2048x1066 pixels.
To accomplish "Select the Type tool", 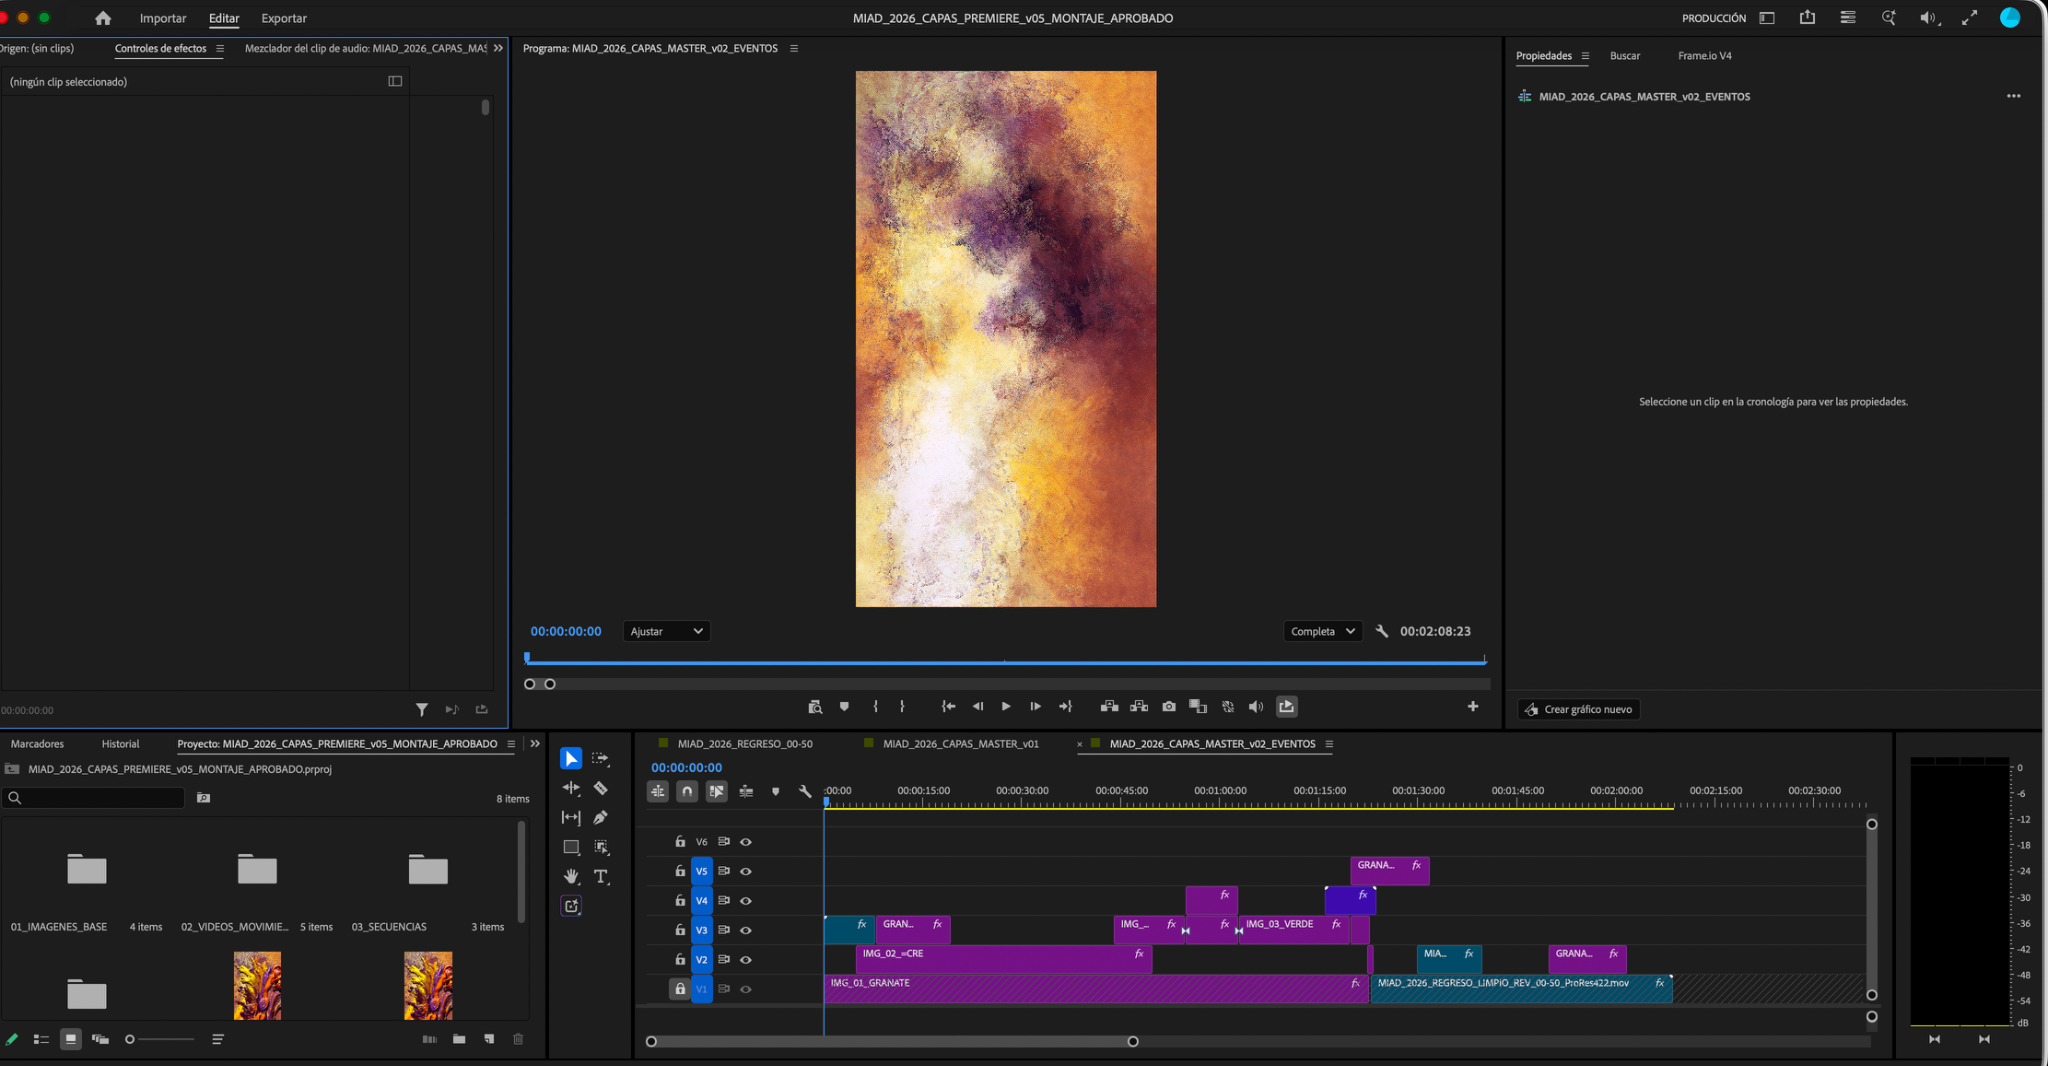I will coord(601,877).
